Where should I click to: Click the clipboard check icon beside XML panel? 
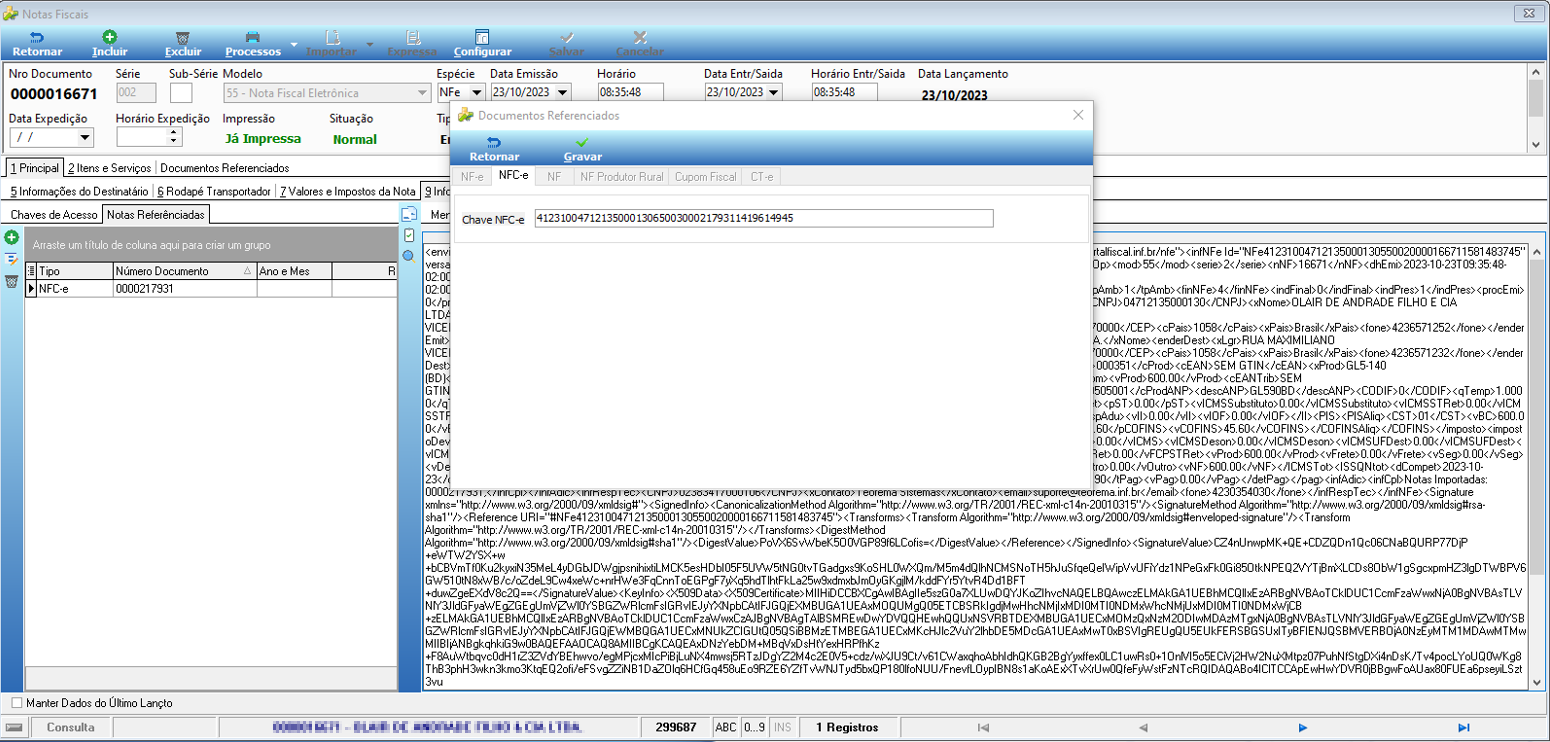[408, 235]
